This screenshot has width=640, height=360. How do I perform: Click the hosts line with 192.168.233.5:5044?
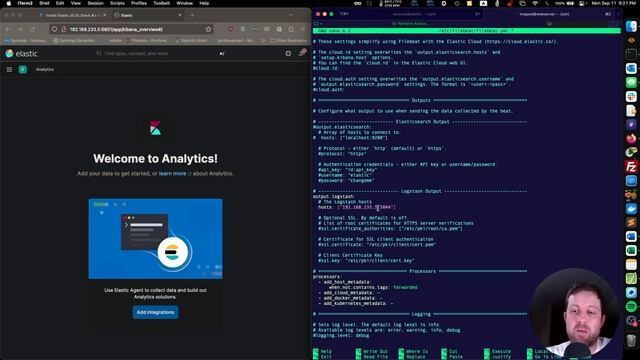[x=357, y=207]
